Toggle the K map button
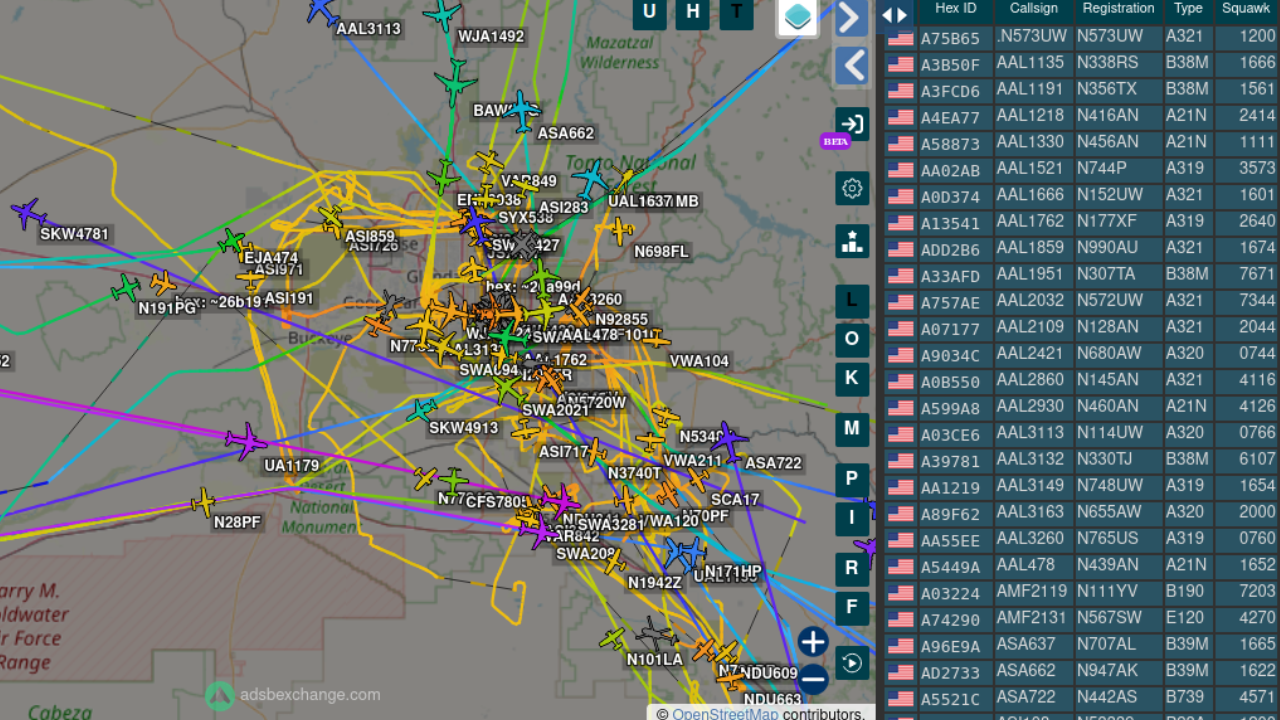Image resolution: width=1280 pixels, height=720 pixels. click(852, 378)
